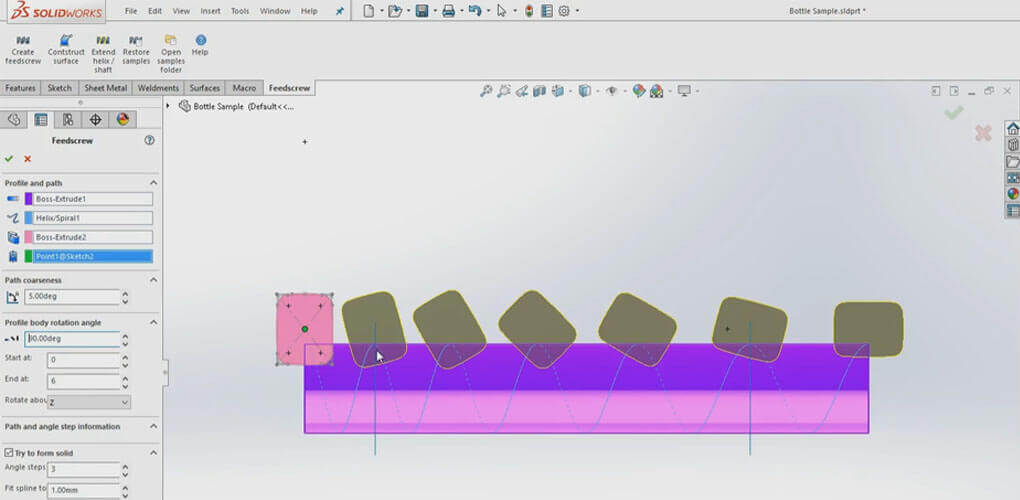
Task: Open File Explorer folder icon in task pane
Action: [x=1012, y=161]
